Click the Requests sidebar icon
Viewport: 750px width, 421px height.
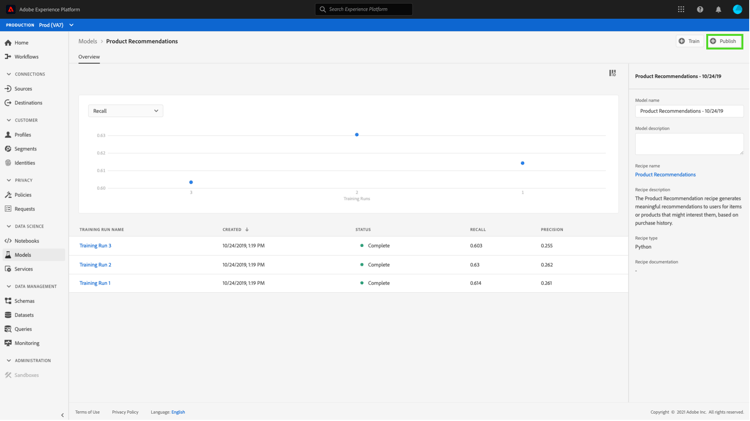click(8, 209)
